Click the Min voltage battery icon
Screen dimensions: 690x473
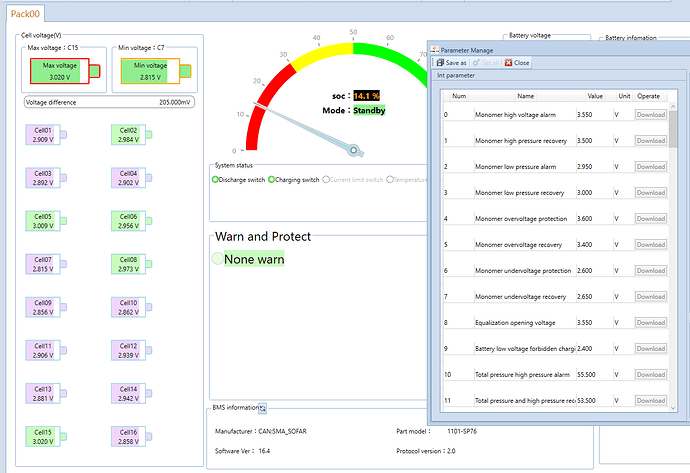156,71
